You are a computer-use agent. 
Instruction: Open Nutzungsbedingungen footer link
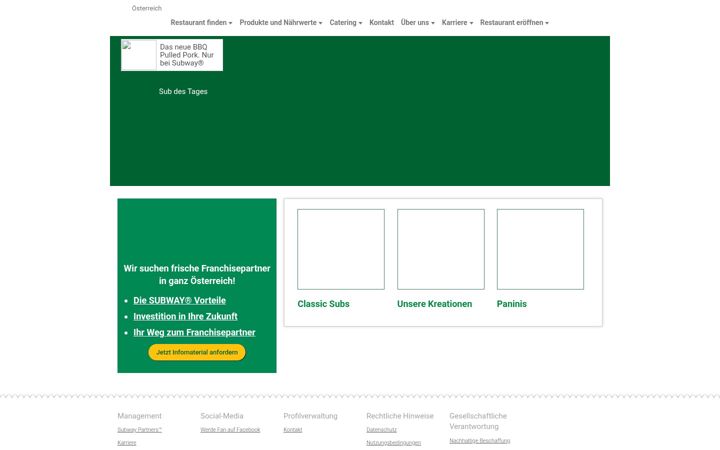coord(394,443)
